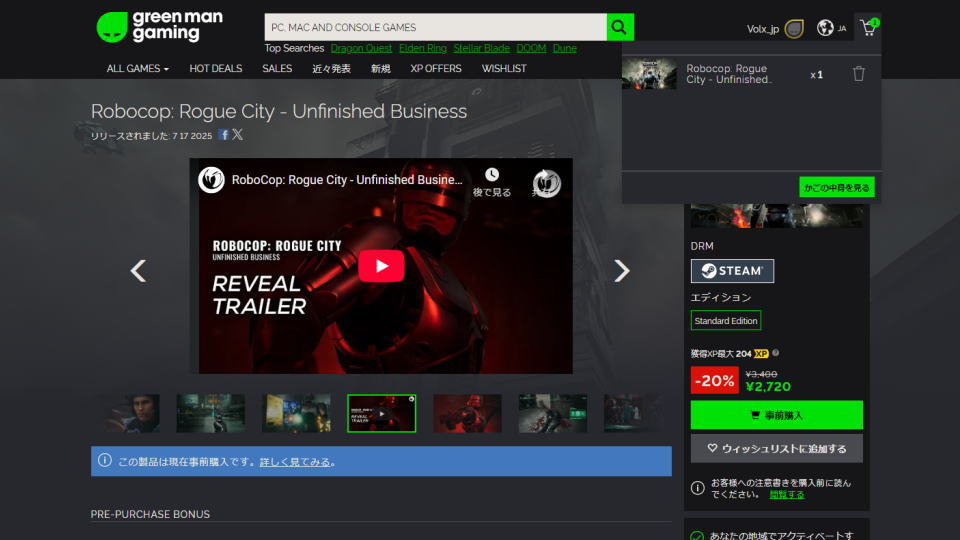Click the -20% discount badge
The width and height of the screenshot is (960, 540).
[x=714, y=380]
